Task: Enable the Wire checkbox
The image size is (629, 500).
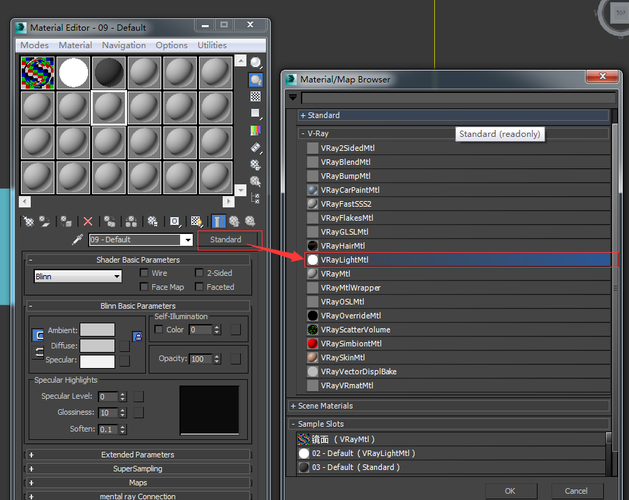Action: point(145,272)
